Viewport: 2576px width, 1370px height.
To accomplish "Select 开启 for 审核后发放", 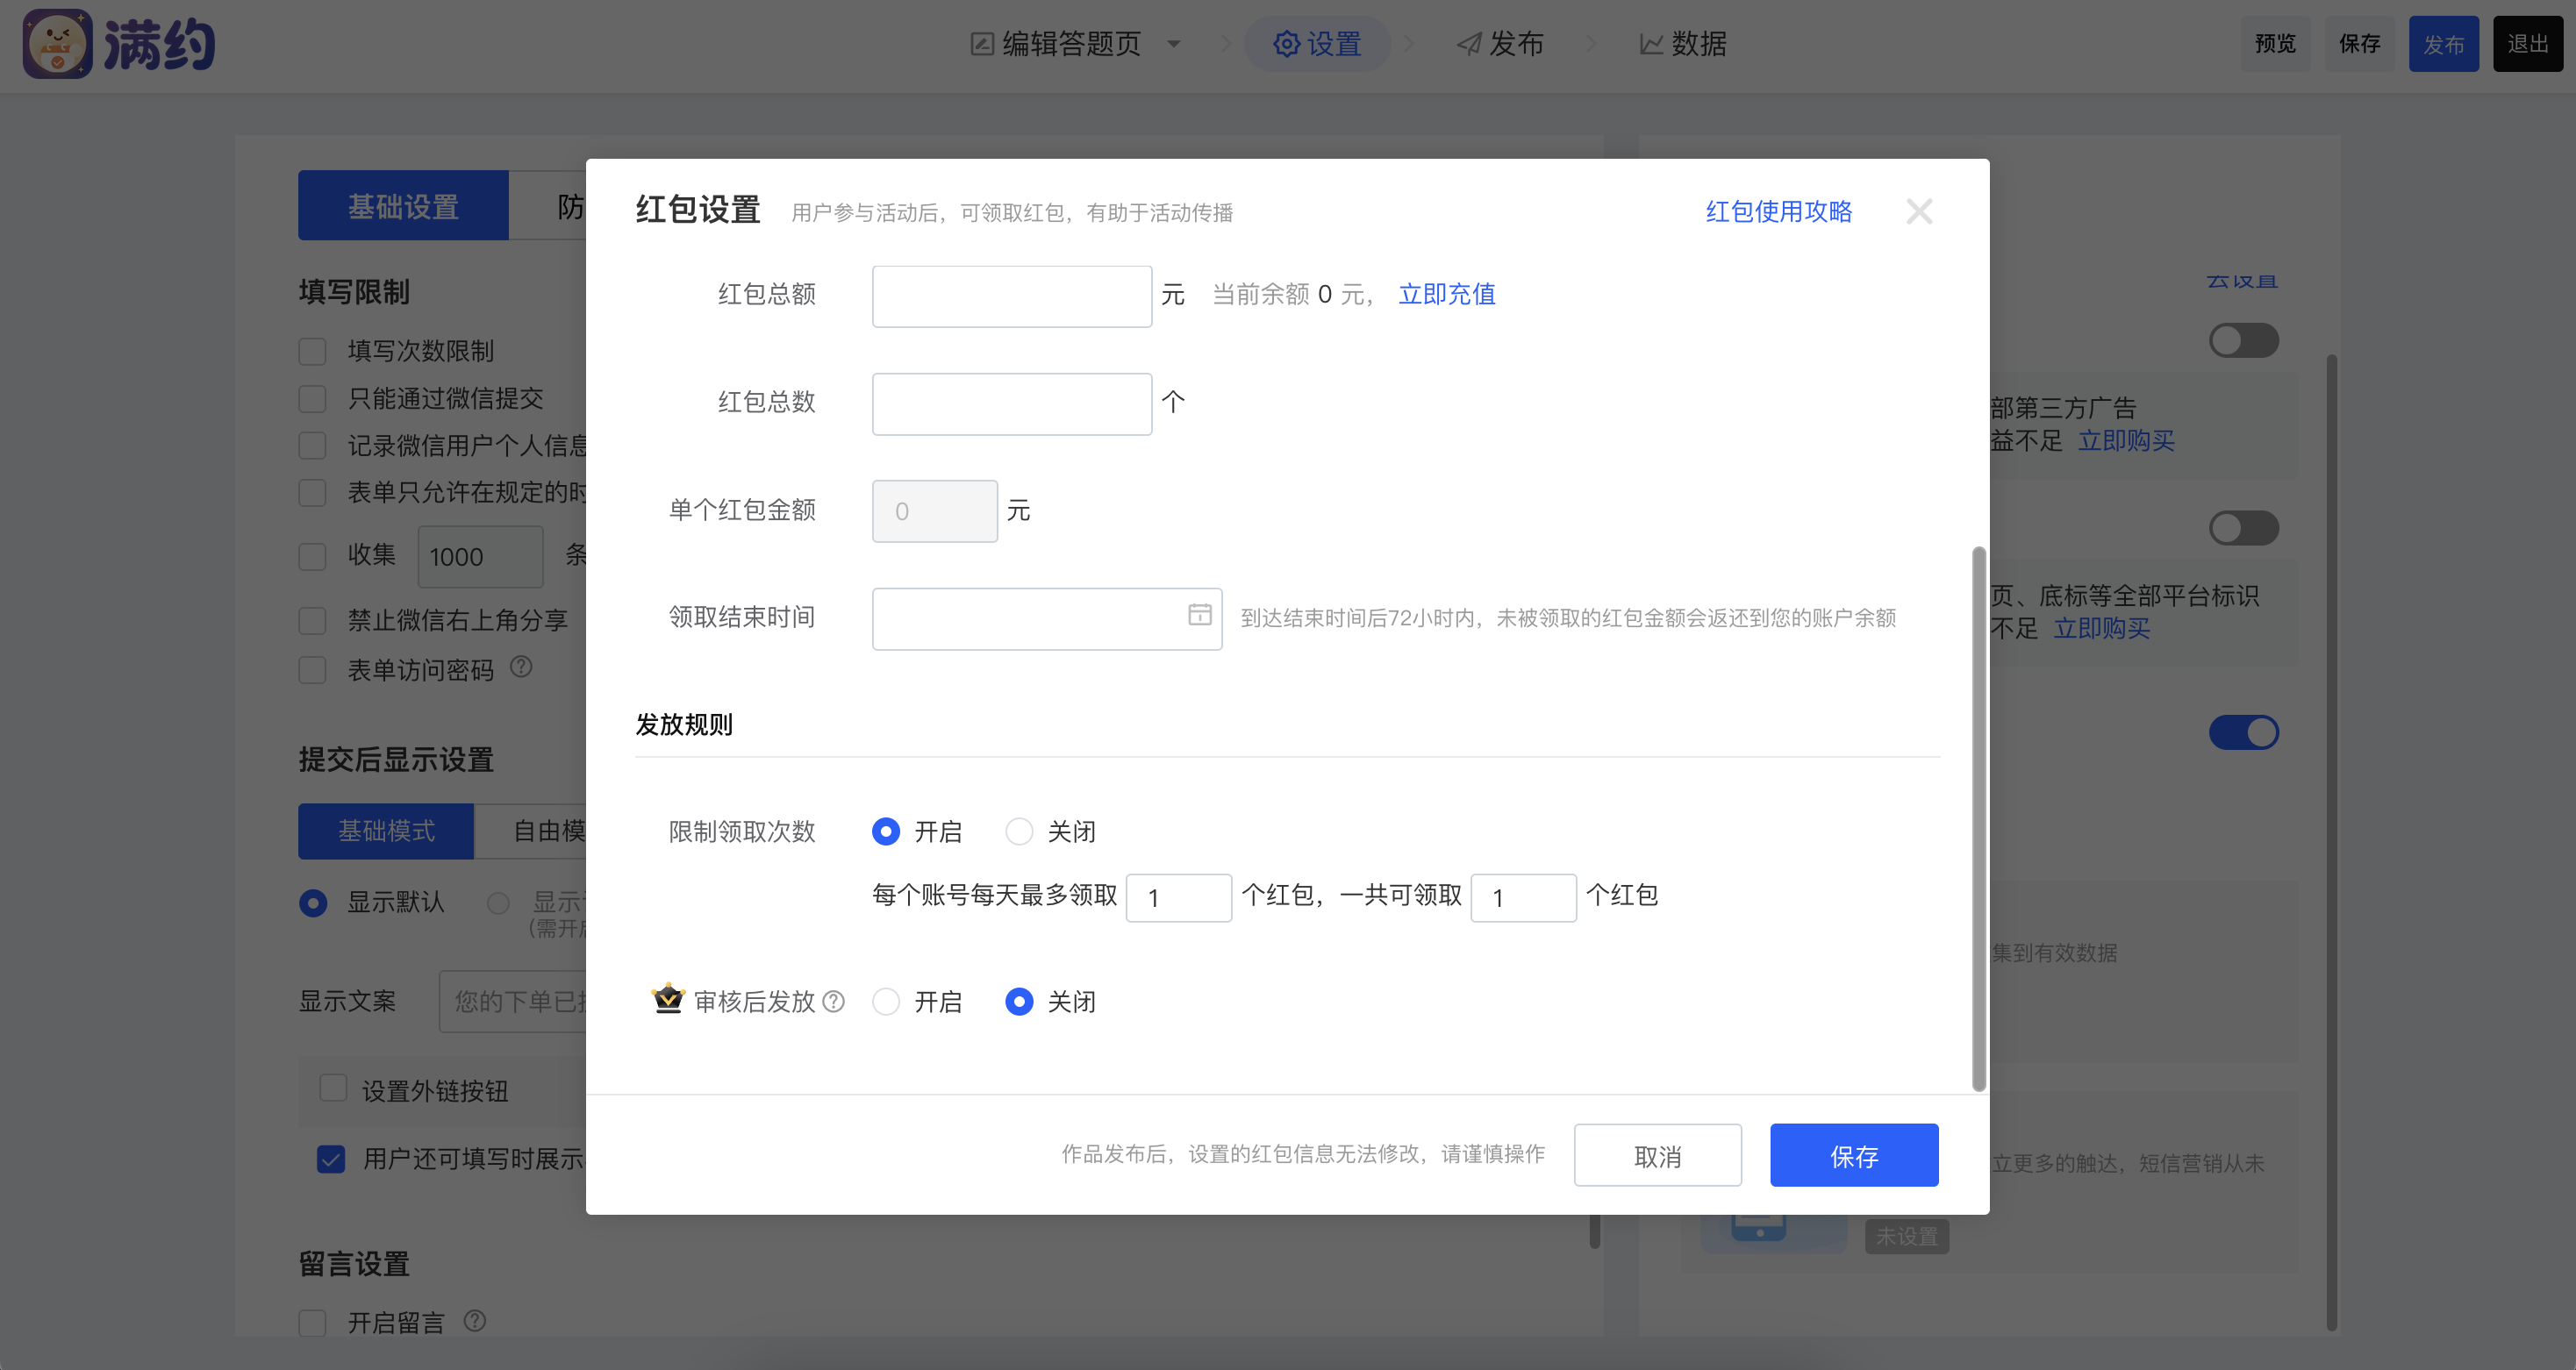I will pyautogui.click(x=886, y=1001).
